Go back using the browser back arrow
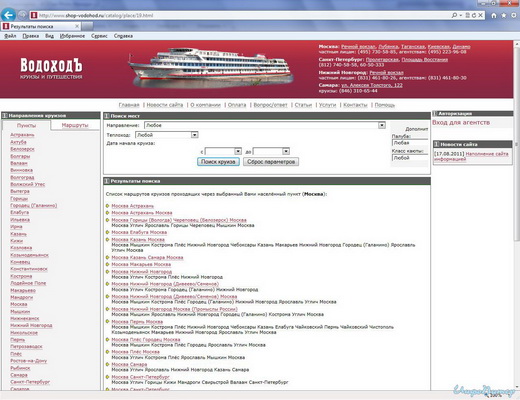Screen dimensions: 520x400 (9, 15)
